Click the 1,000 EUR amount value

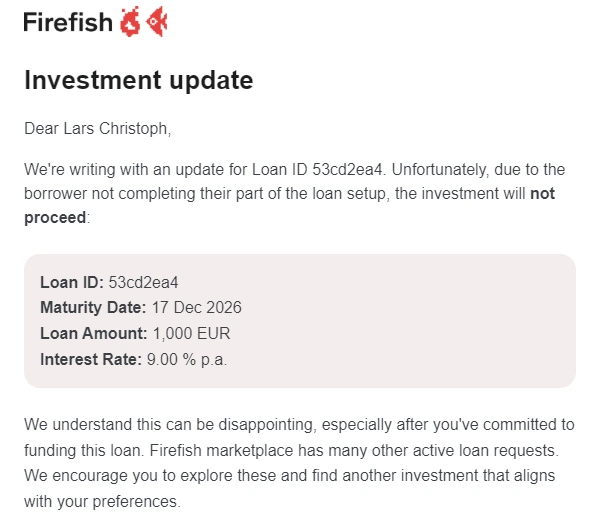pyautogui.click(x=191, y=334)
